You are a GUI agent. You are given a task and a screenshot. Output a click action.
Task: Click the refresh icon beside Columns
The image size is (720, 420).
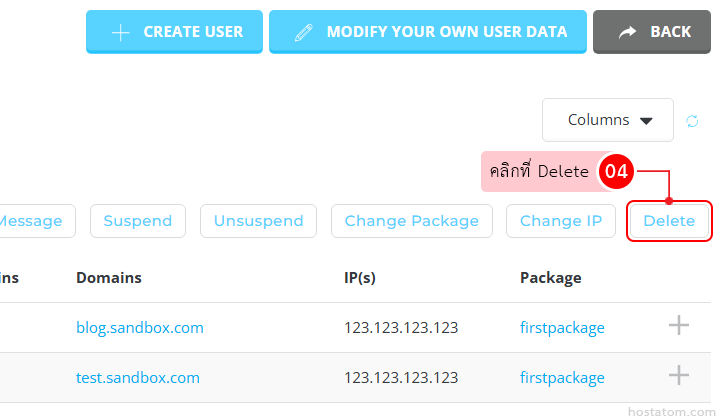(x=692, y=121)
